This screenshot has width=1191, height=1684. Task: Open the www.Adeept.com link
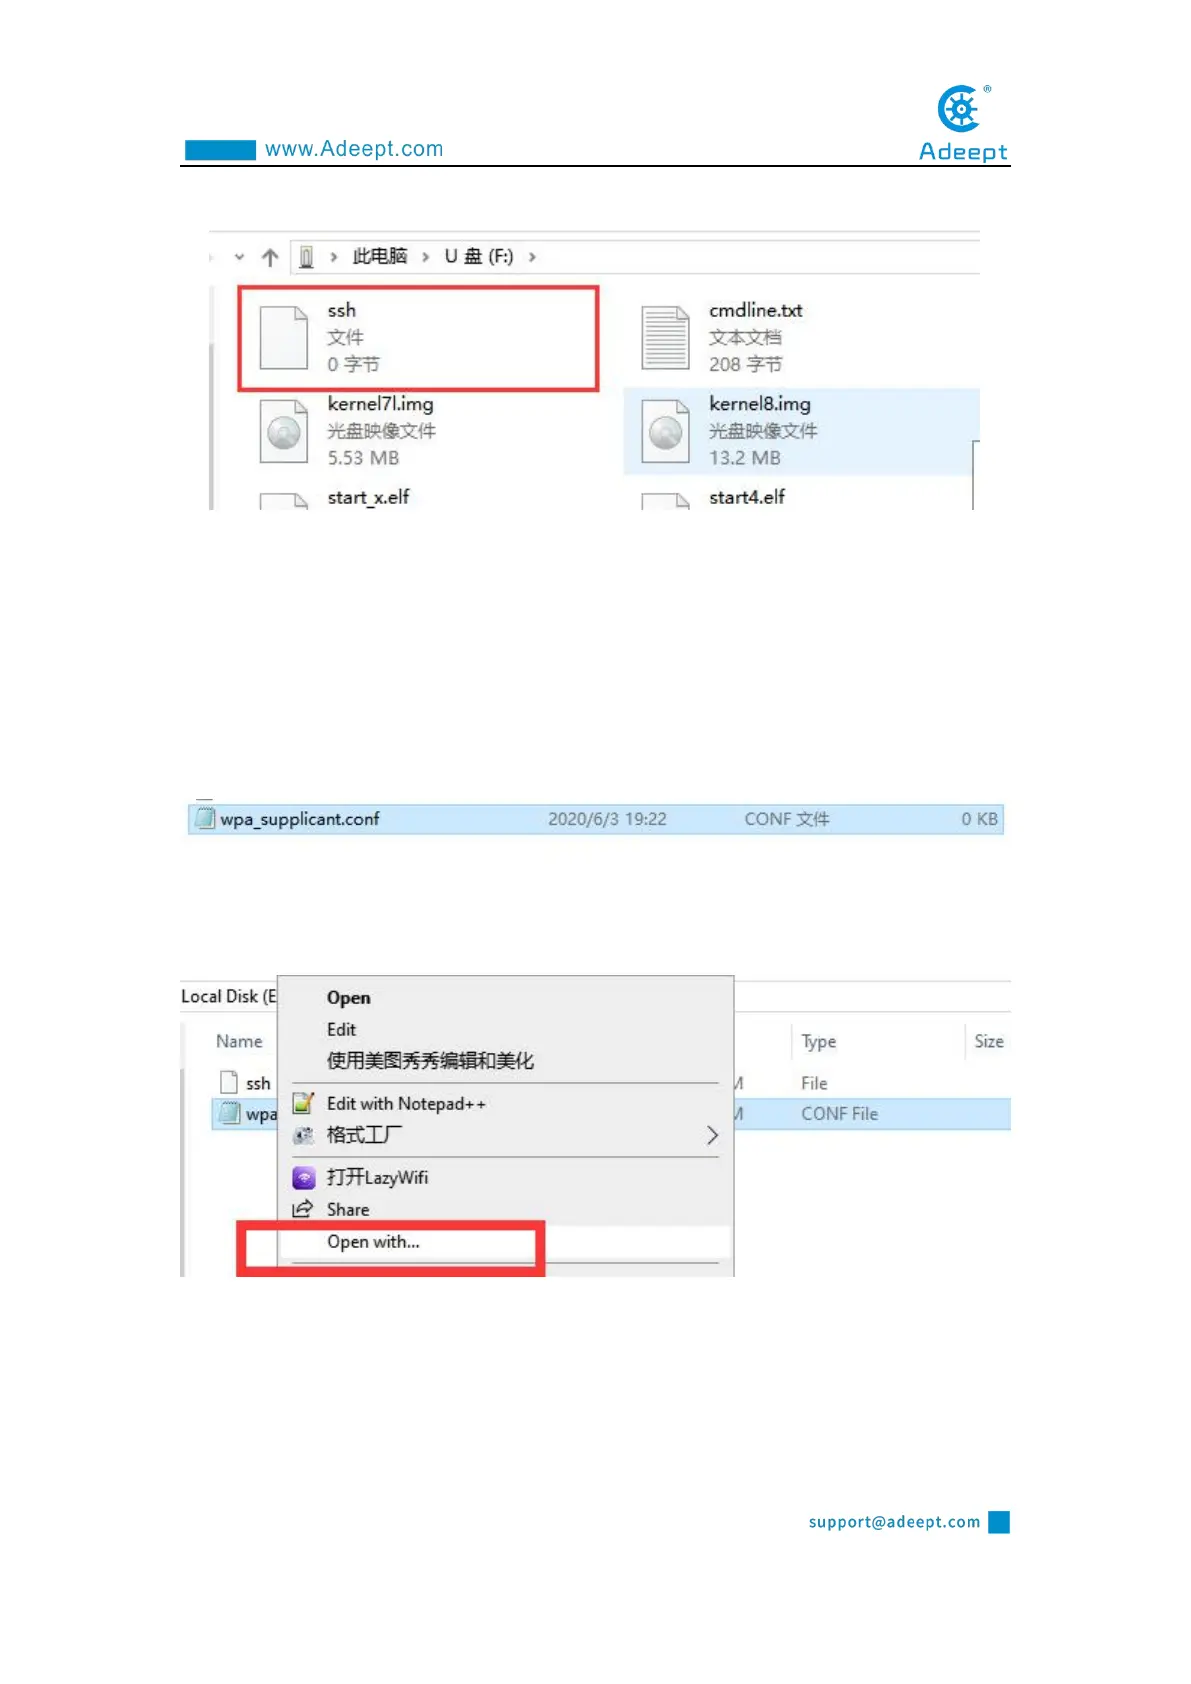point(354,149)
